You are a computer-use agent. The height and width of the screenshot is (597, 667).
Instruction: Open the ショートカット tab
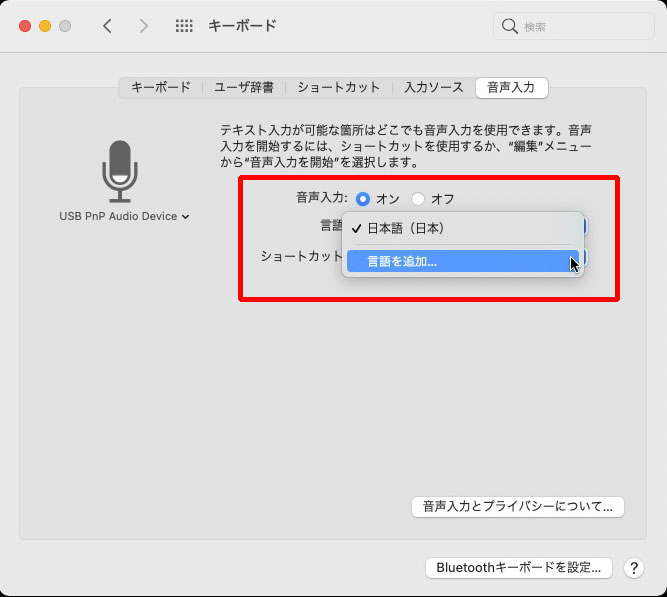[339, 87]
